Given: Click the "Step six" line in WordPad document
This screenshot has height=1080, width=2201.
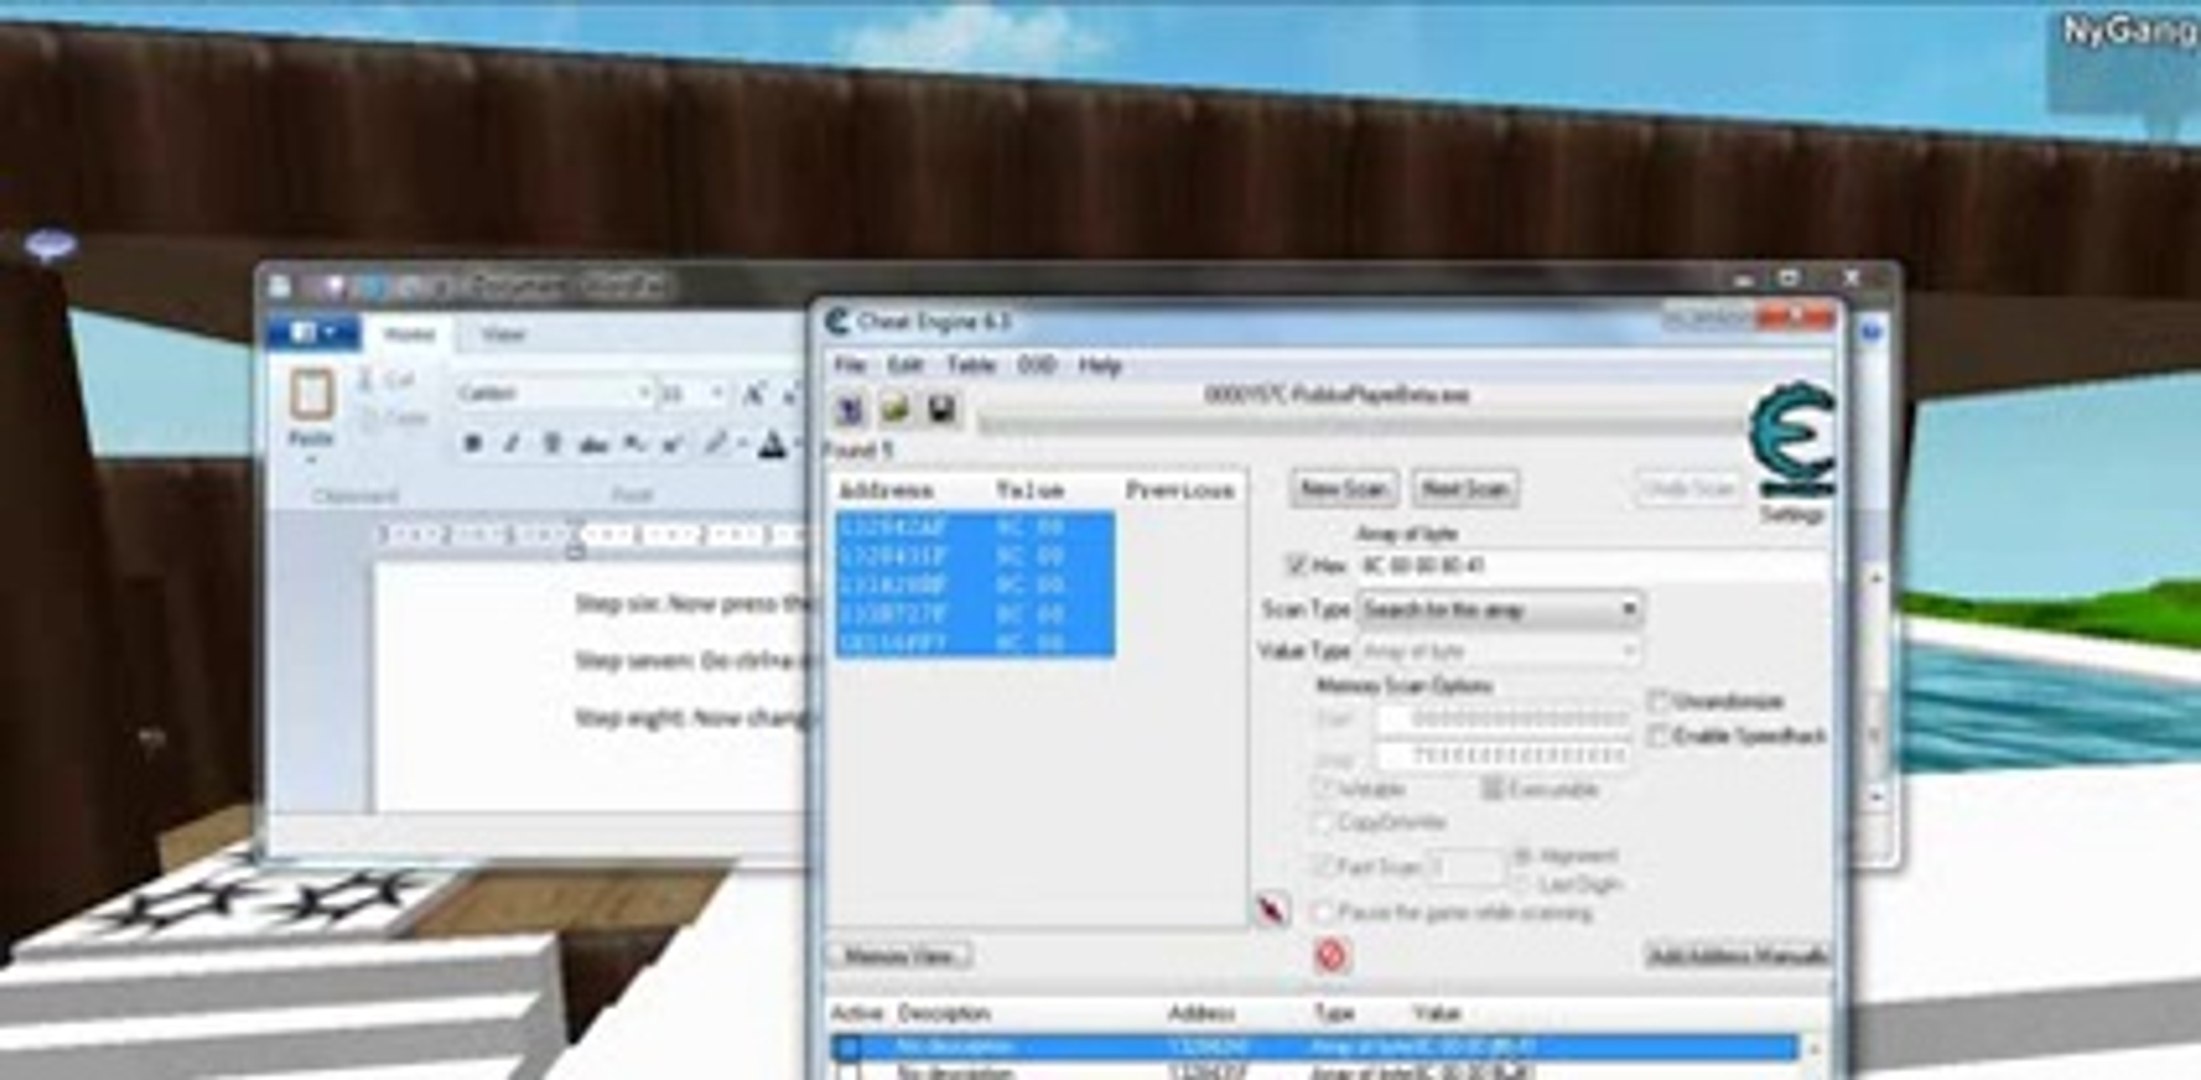Looking at the screenshot, I should point(691,603).
